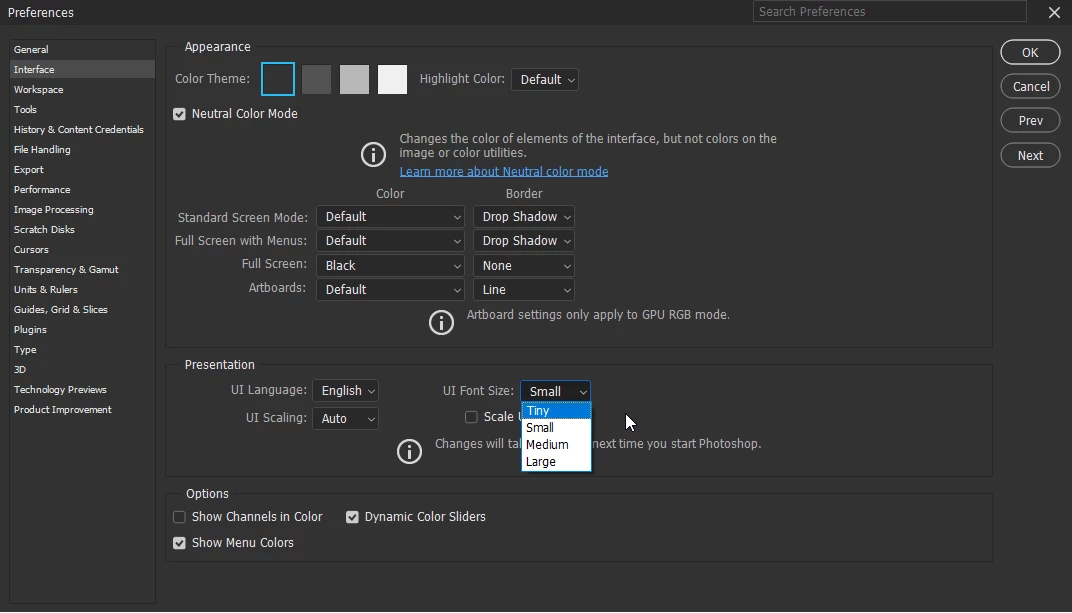This screenshot has width=1072, height=613.
Task: Open Full Screen with Menus color dropdown
Action: [390, 241]
